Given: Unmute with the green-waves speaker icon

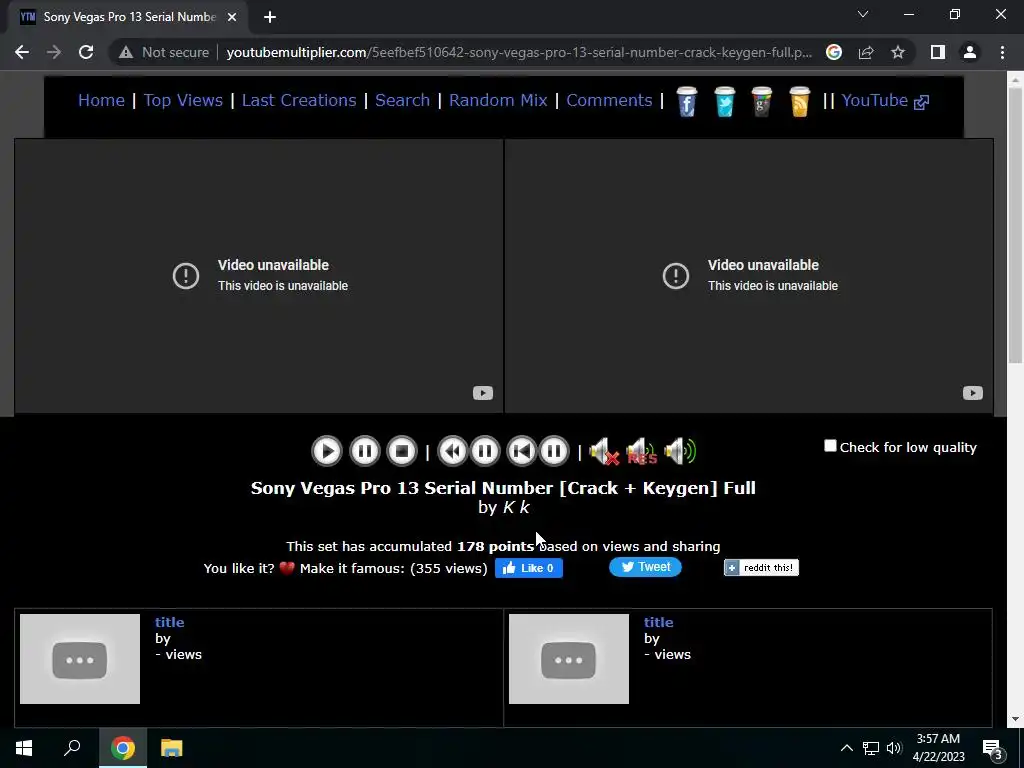Looking at the screenshot, I should pyautogui.click(x=680, y=451).
